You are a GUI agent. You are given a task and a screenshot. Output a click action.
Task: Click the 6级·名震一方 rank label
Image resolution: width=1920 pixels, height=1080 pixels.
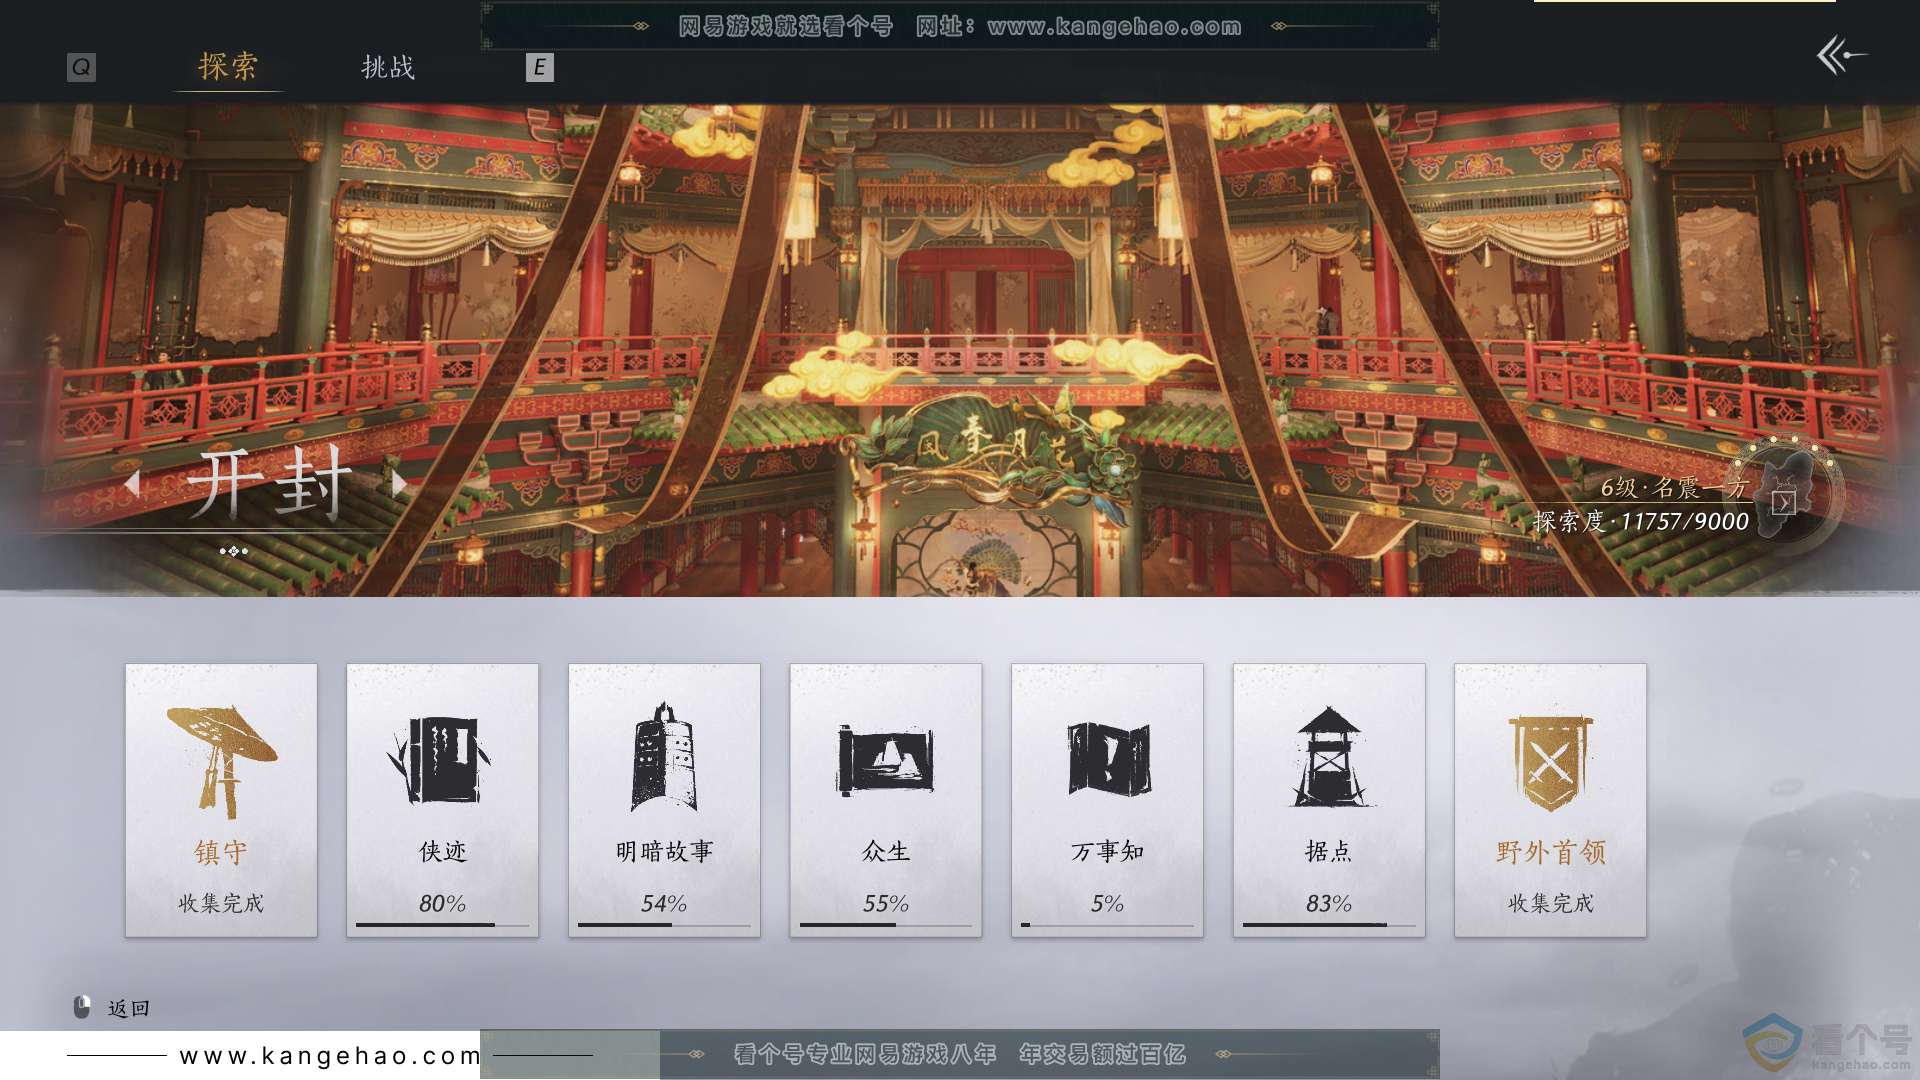(1674, 488)
